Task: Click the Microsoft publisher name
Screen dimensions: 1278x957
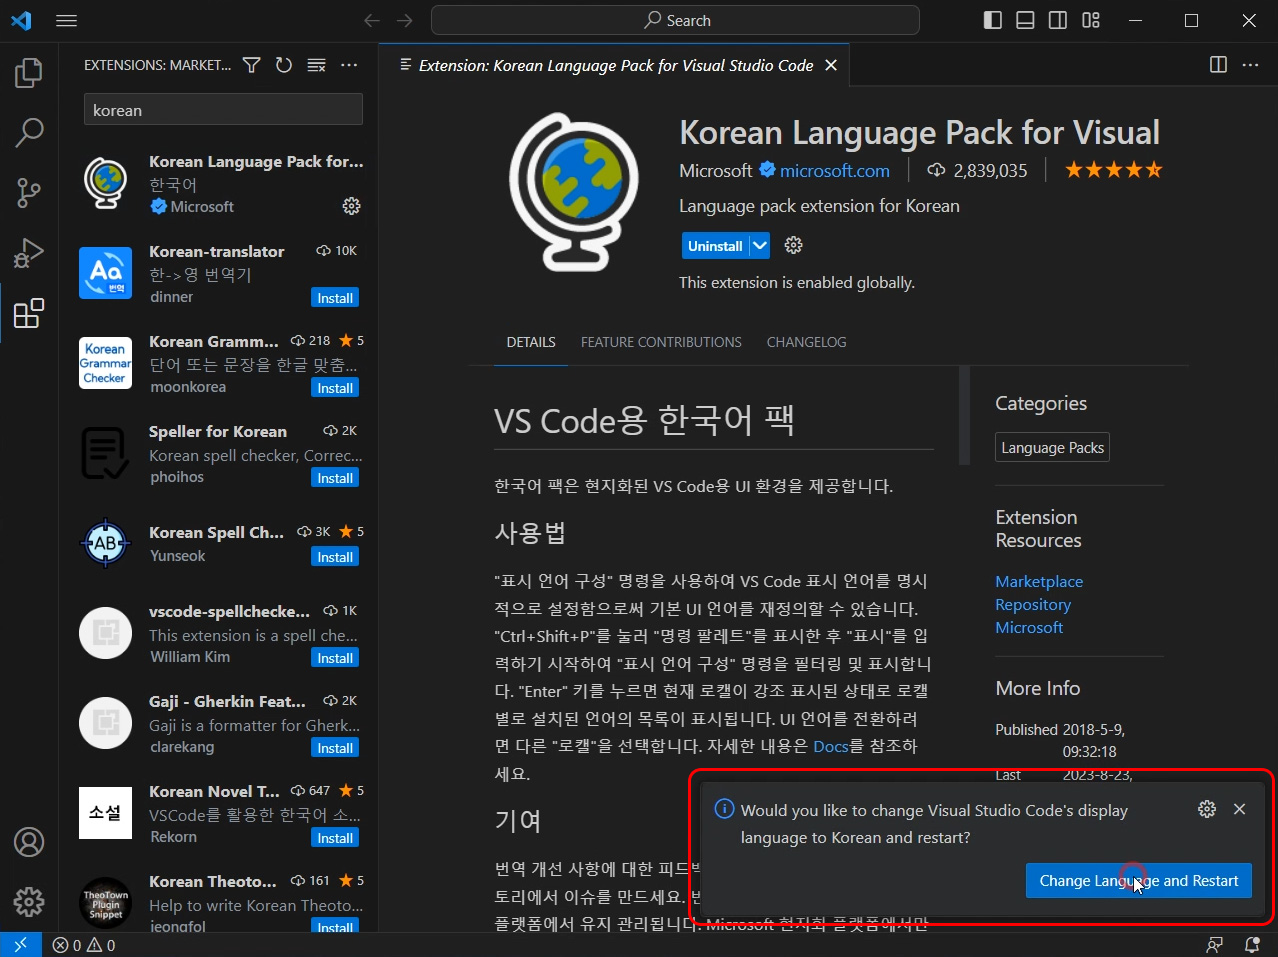Action: (x=715, y=171)
